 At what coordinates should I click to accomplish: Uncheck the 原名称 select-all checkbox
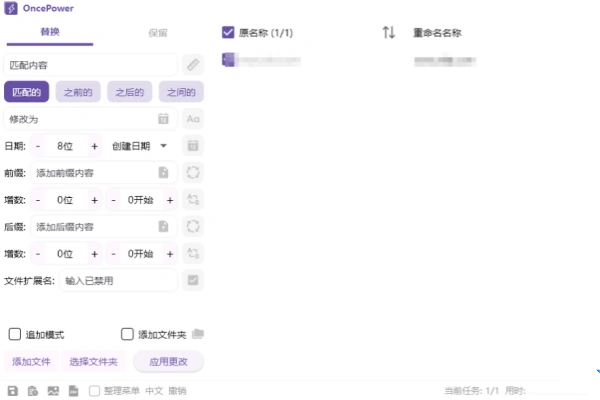[228, 32]
